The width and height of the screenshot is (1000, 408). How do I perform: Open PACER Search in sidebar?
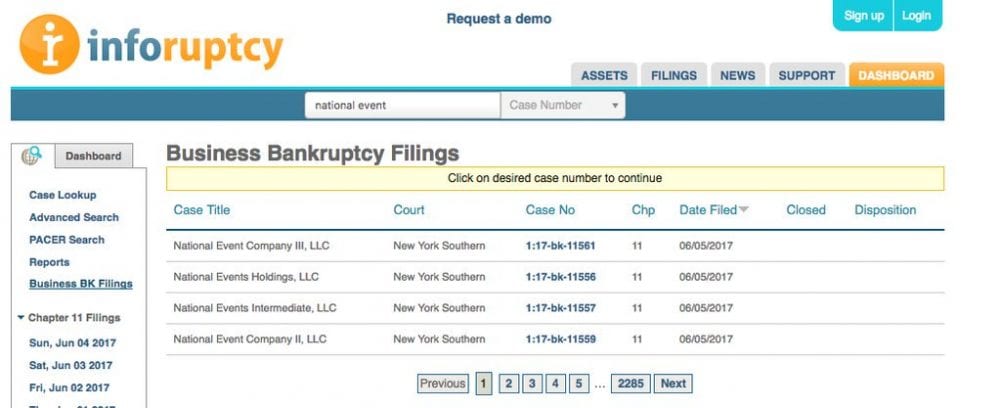pyautogui.click(x=66, y=240)
